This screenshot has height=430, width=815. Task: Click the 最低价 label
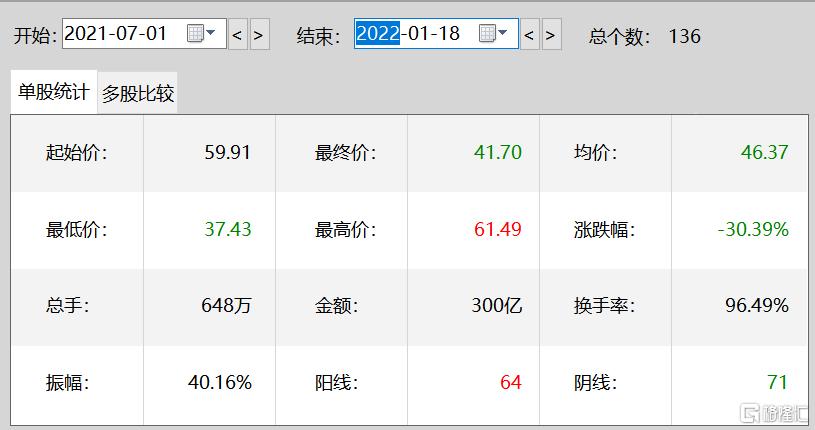pyautogui.click(x=76, y=229)
